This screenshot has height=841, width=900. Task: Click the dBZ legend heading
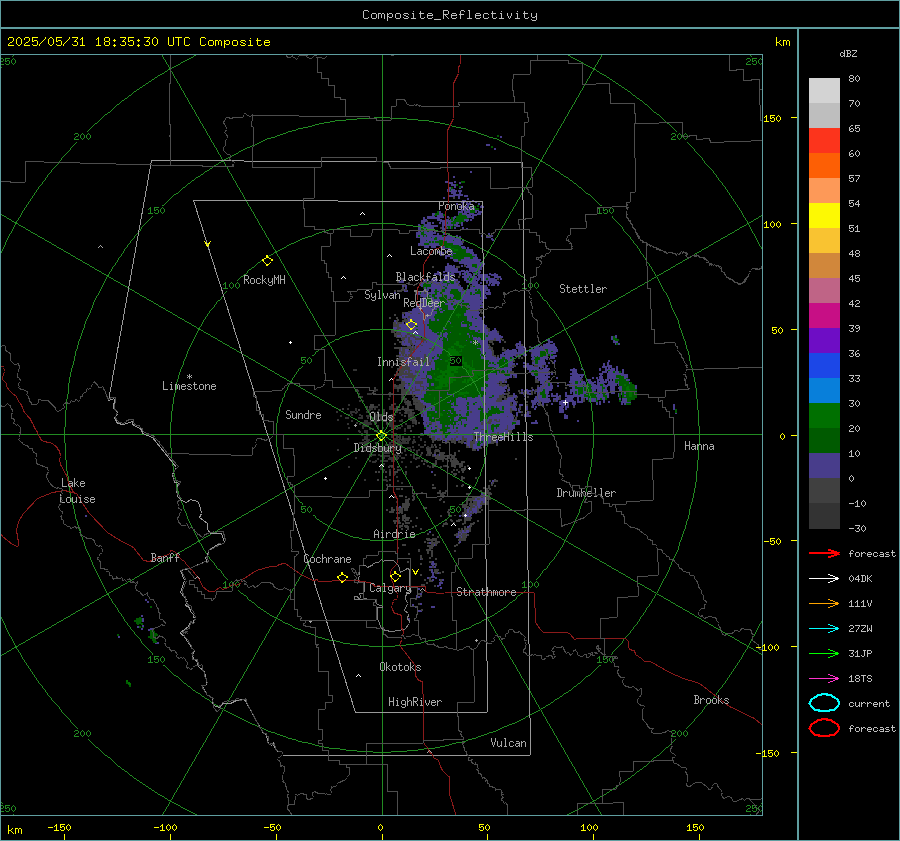pyautogui.click(x=848, y=53)
